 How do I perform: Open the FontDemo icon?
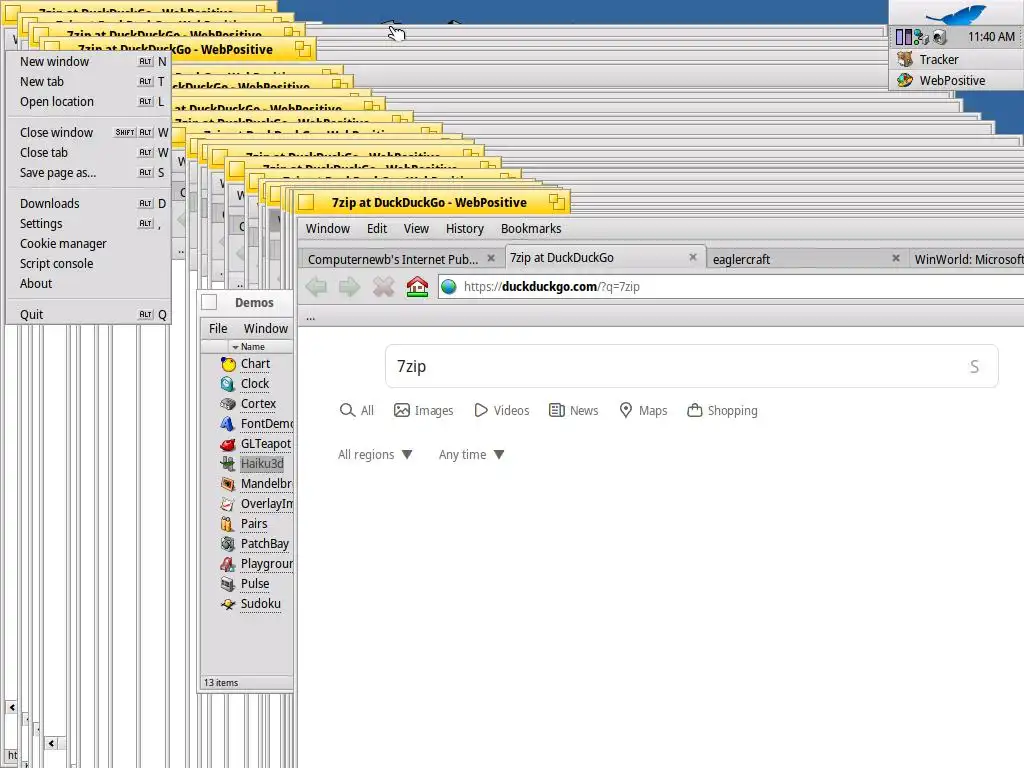point(228,424)
